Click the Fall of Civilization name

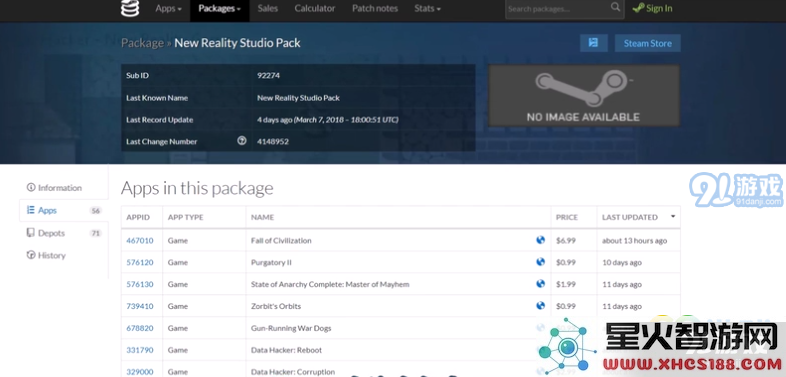(281, 241)
